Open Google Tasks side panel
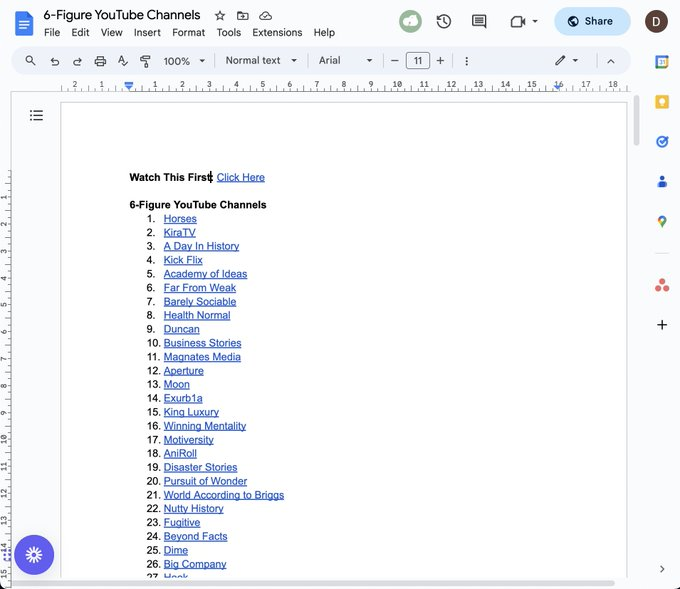The image size is (680, 589). point(662,141)
